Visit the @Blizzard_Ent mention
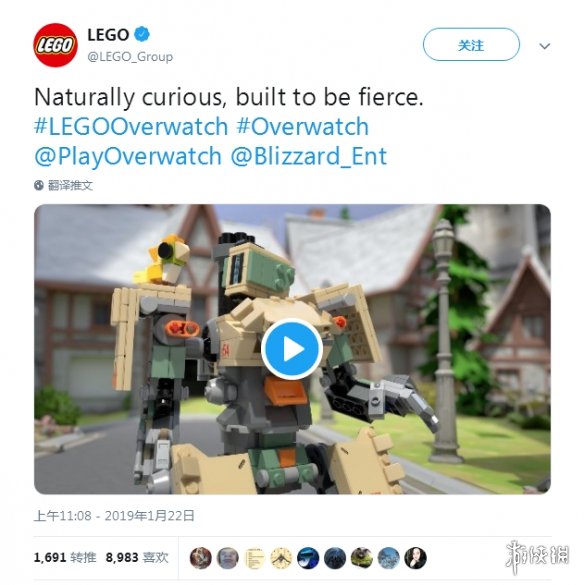This screenshot has width=584, height=585. (309, 156)
